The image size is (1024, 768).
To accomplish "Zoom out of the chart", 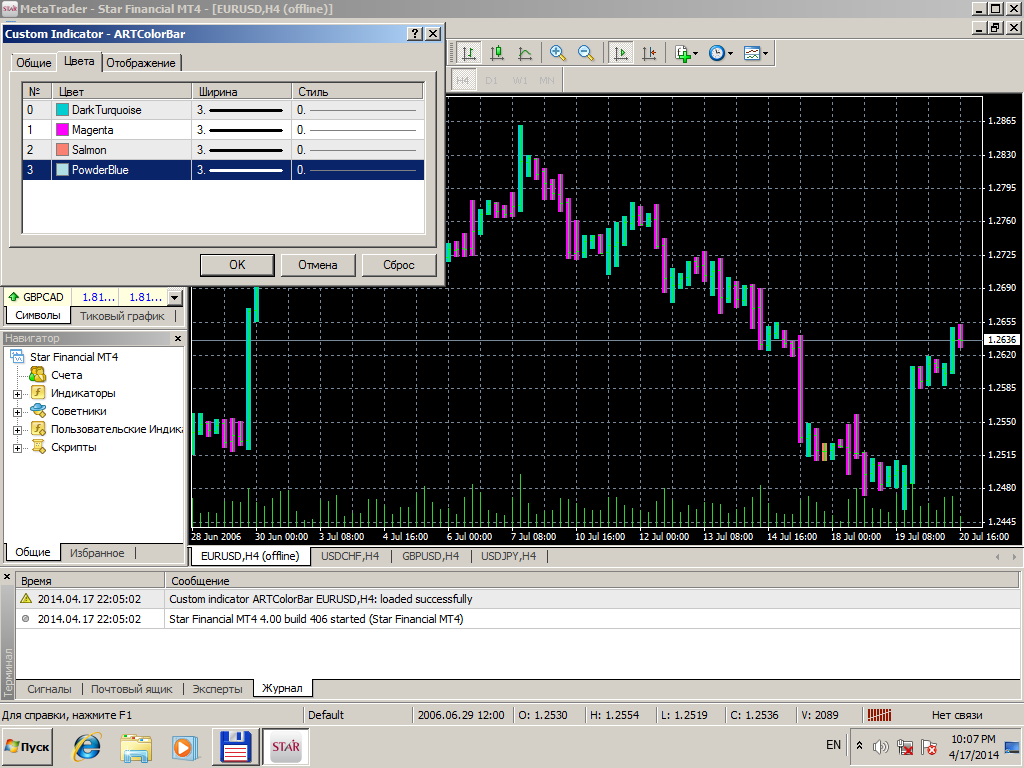I will pos(586,53).
